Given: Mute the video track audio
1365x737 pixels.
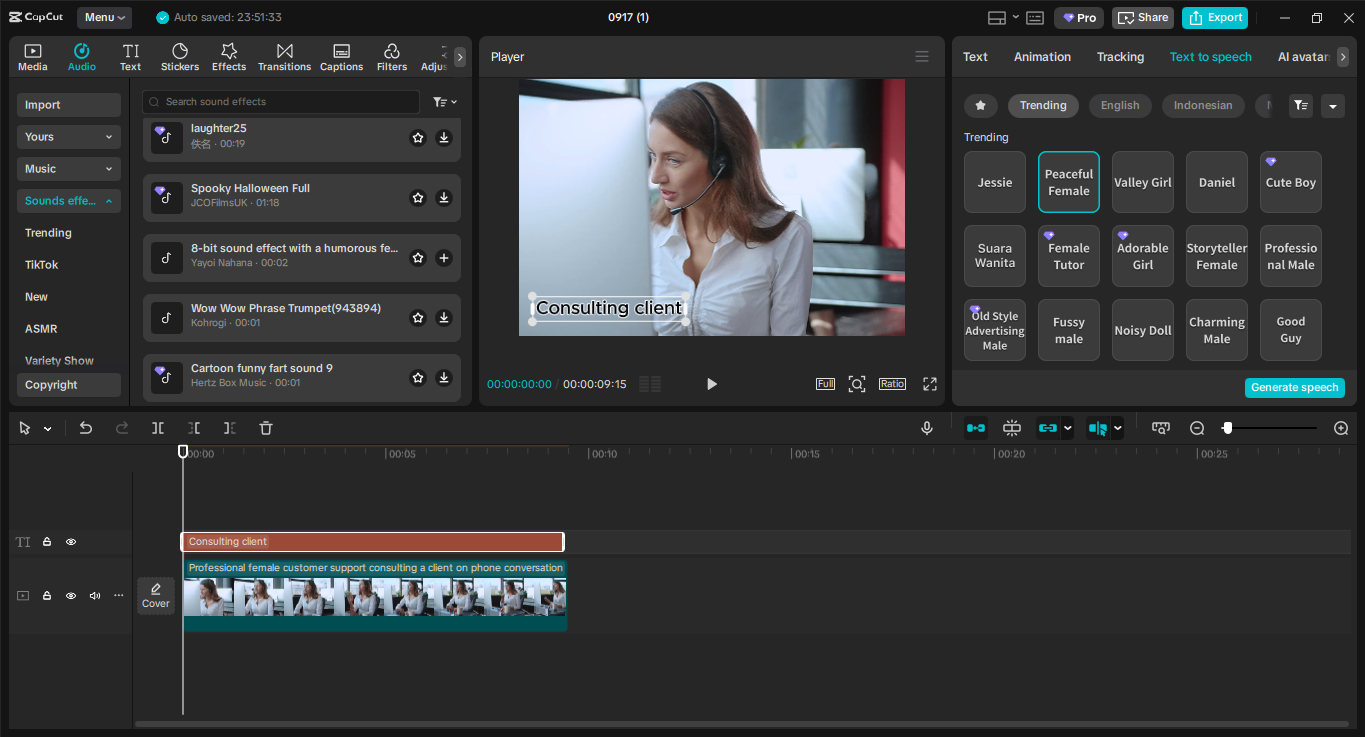Looking at the screenshot, I should pyautogui.click(x=94, y=595).
